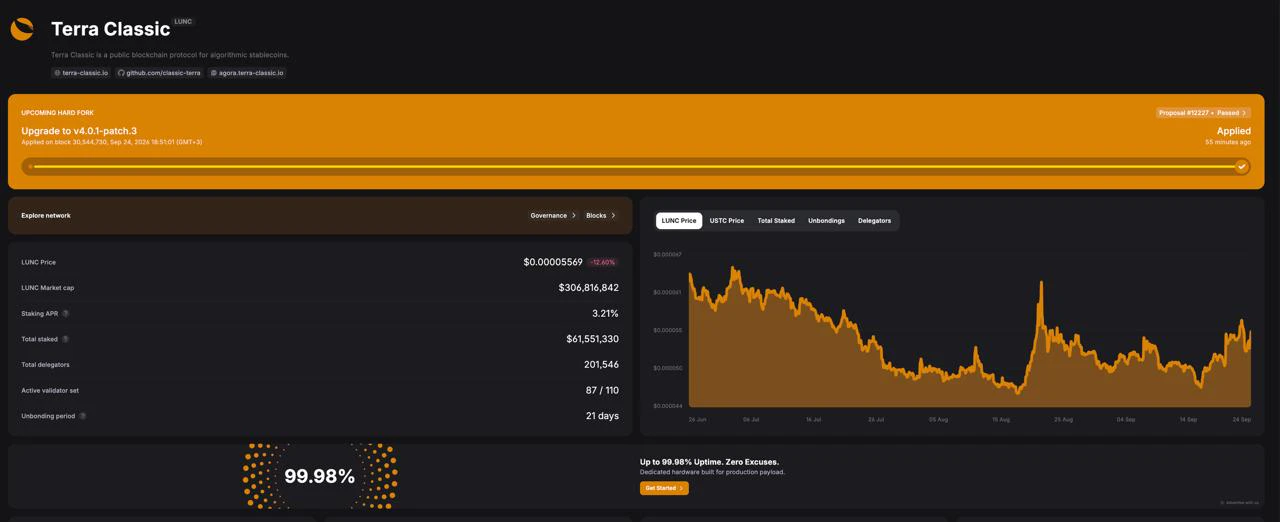1280x522 pixels.
Task: Click the 21 days unbonding value
Action: pyautogui.click(x=602, y=416)
